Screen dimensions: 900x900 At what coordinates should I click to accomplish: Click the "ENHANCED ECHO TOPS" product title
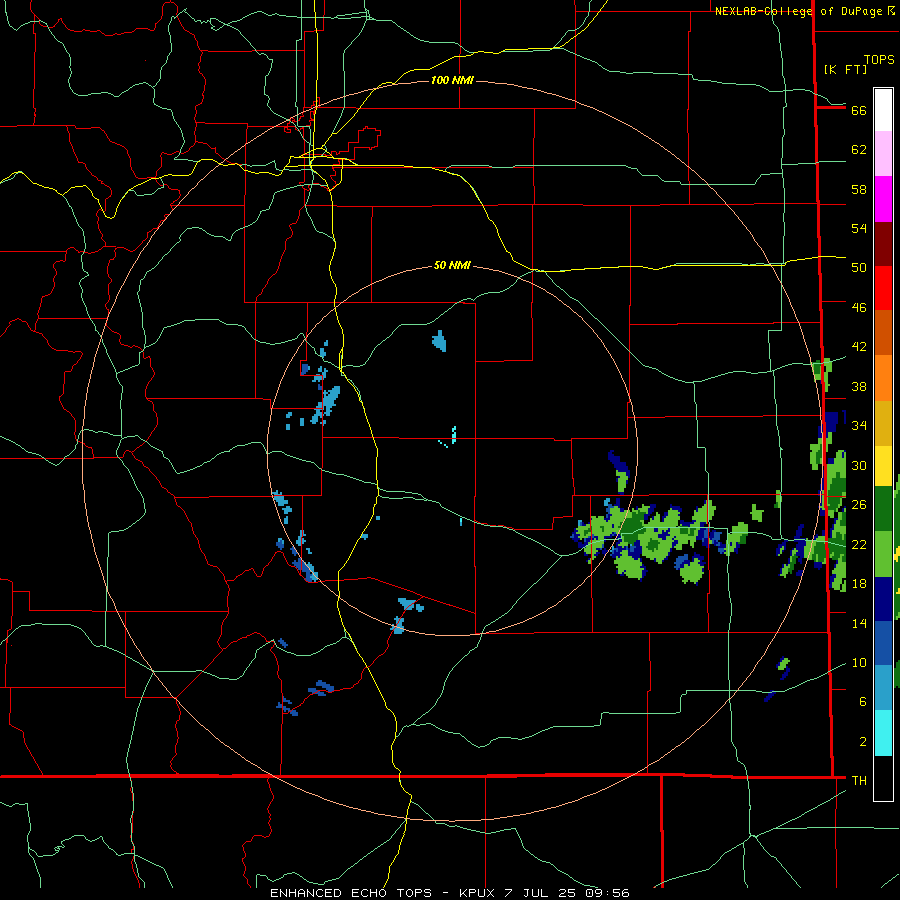pyautogui.click(x=351, y=893)
